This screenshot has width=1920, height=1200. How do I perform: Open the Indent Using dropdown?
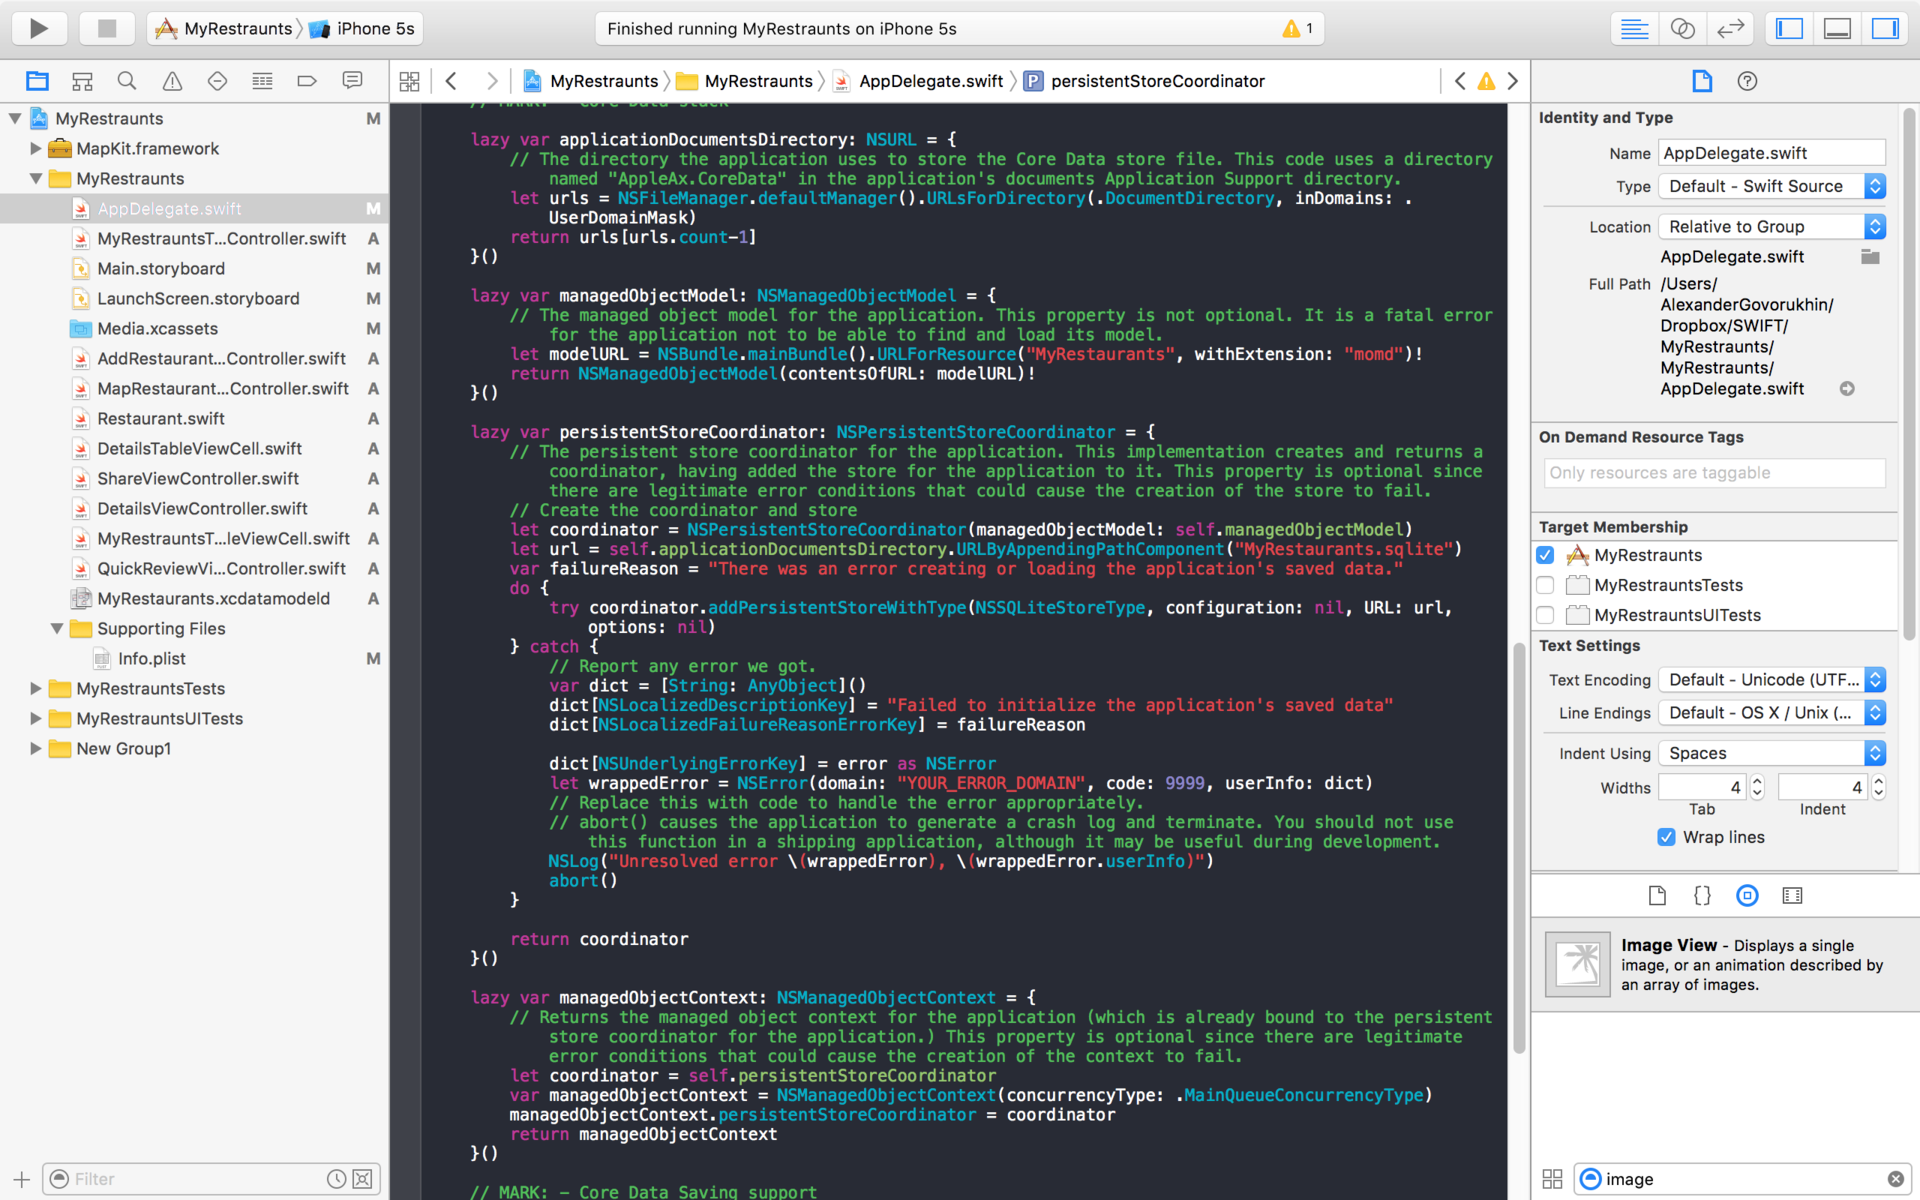[1772, 753]
